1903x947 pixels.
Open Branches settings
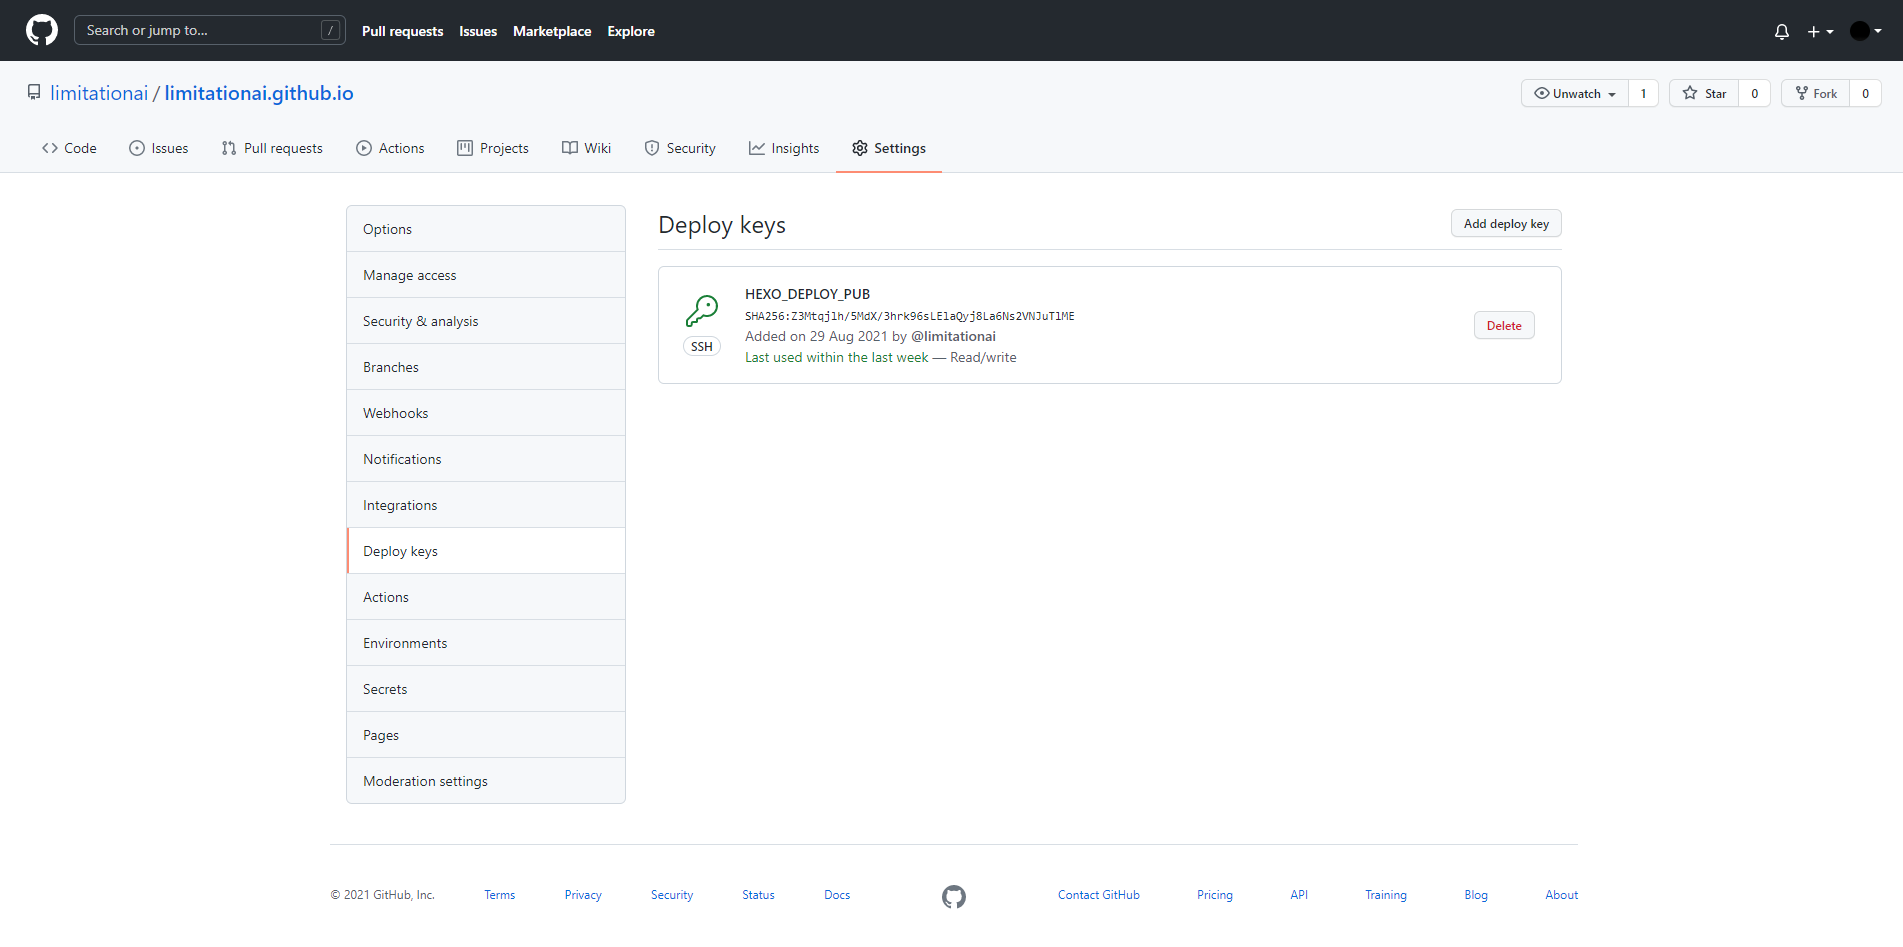pyautogui.click(x=486, y=367)
